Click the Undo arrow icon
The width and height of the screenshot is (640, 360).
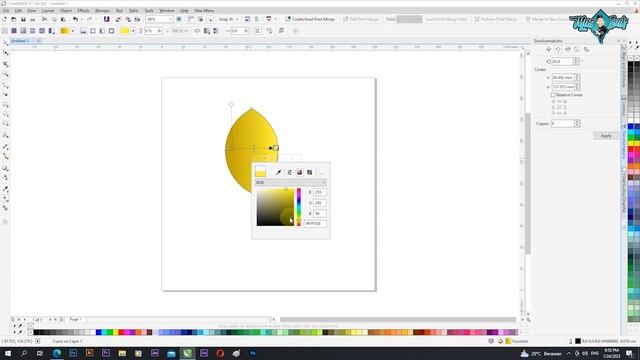point(75,19)
